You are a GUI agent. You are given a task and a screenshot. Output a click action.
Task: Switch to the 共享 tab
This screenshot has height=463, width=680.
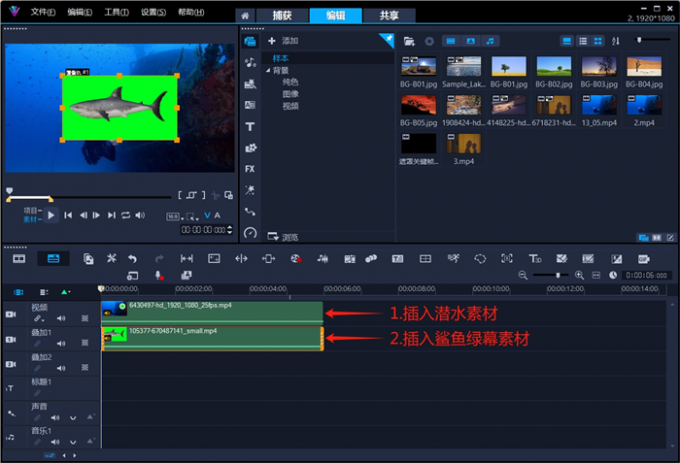(389, 16)
